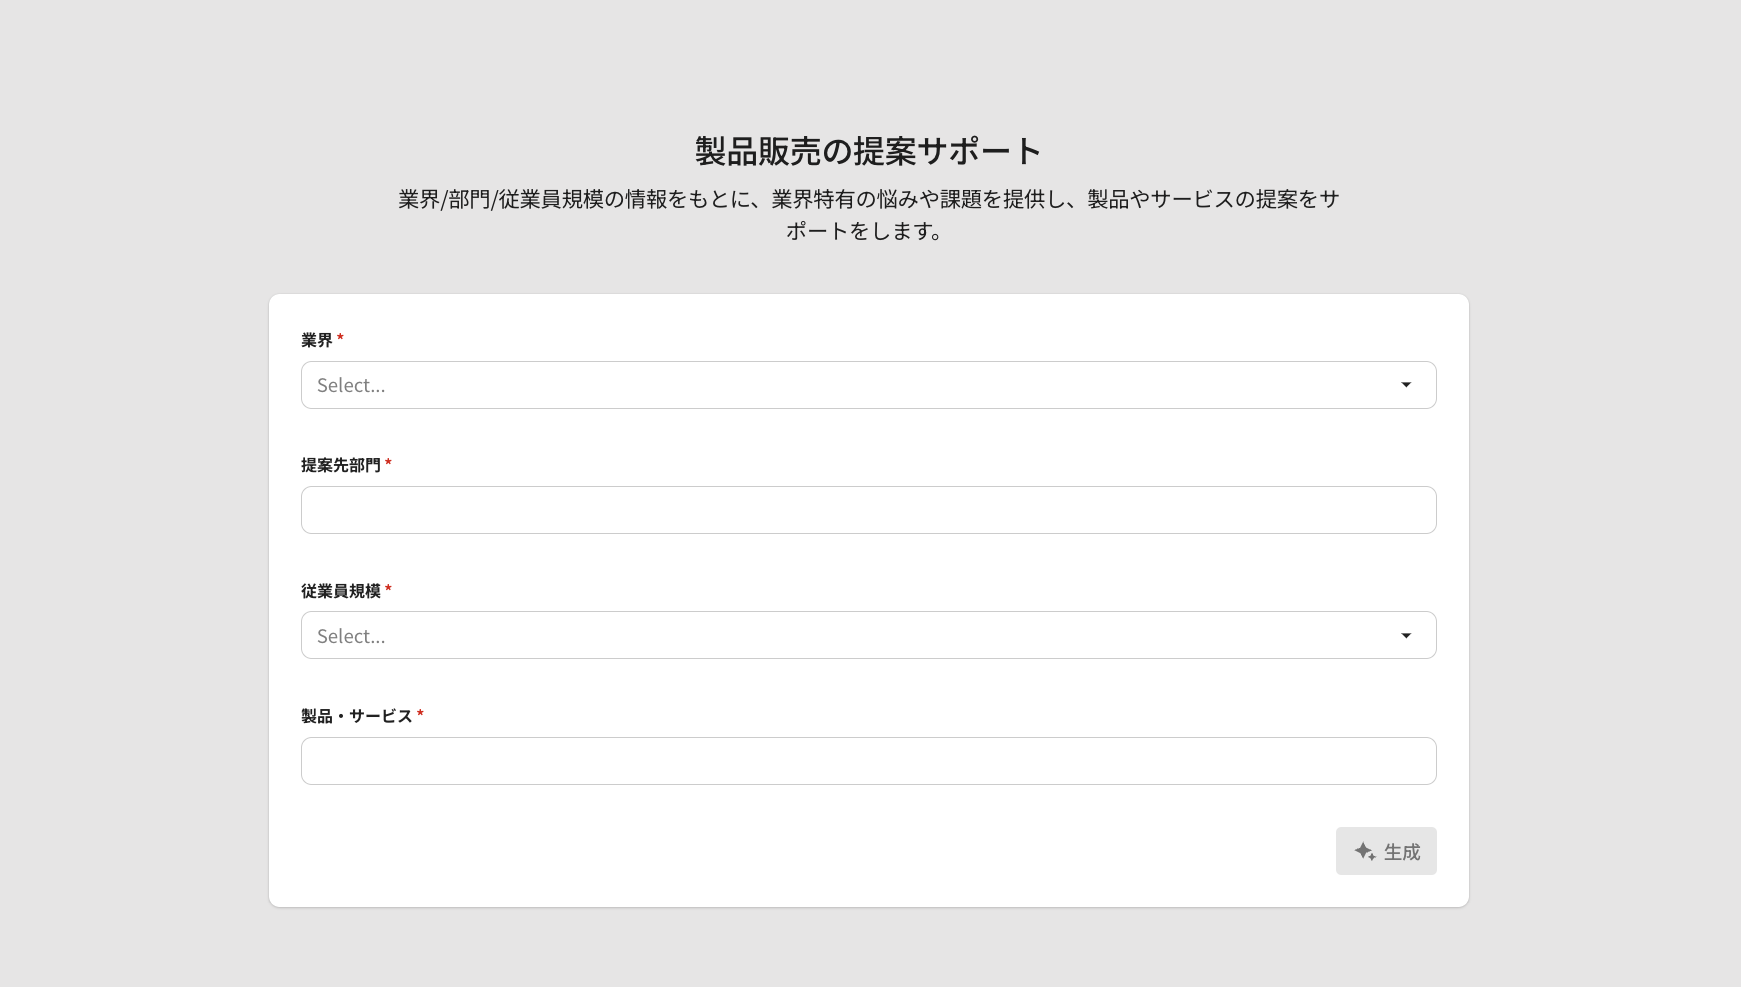Screen dimensions: 1741x987
Task: Click the red asterisk beside 業界
Action: (340, 338)
